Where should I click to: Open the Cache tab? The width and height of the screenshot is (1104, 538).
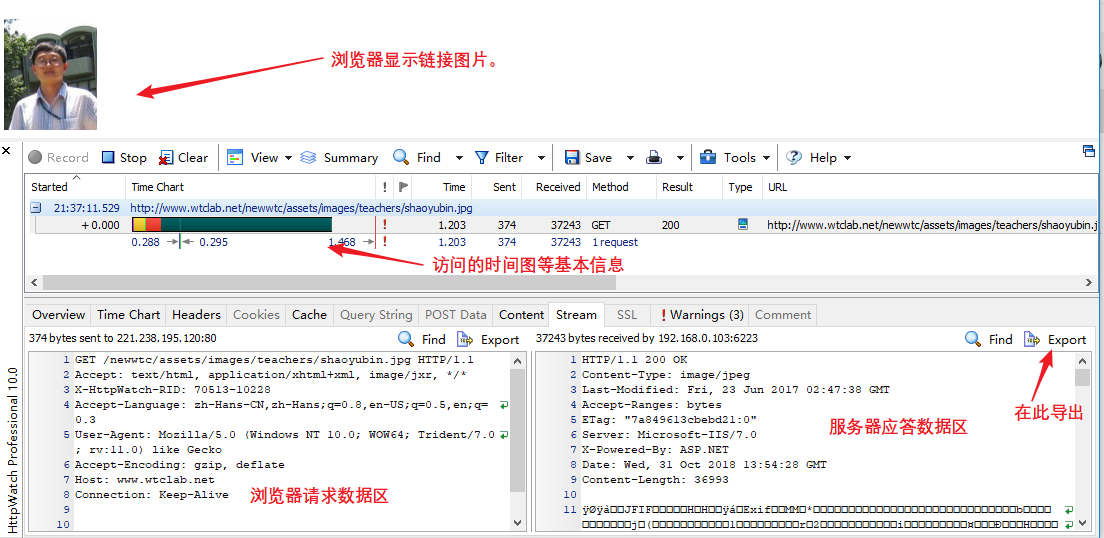click(310, 315)
